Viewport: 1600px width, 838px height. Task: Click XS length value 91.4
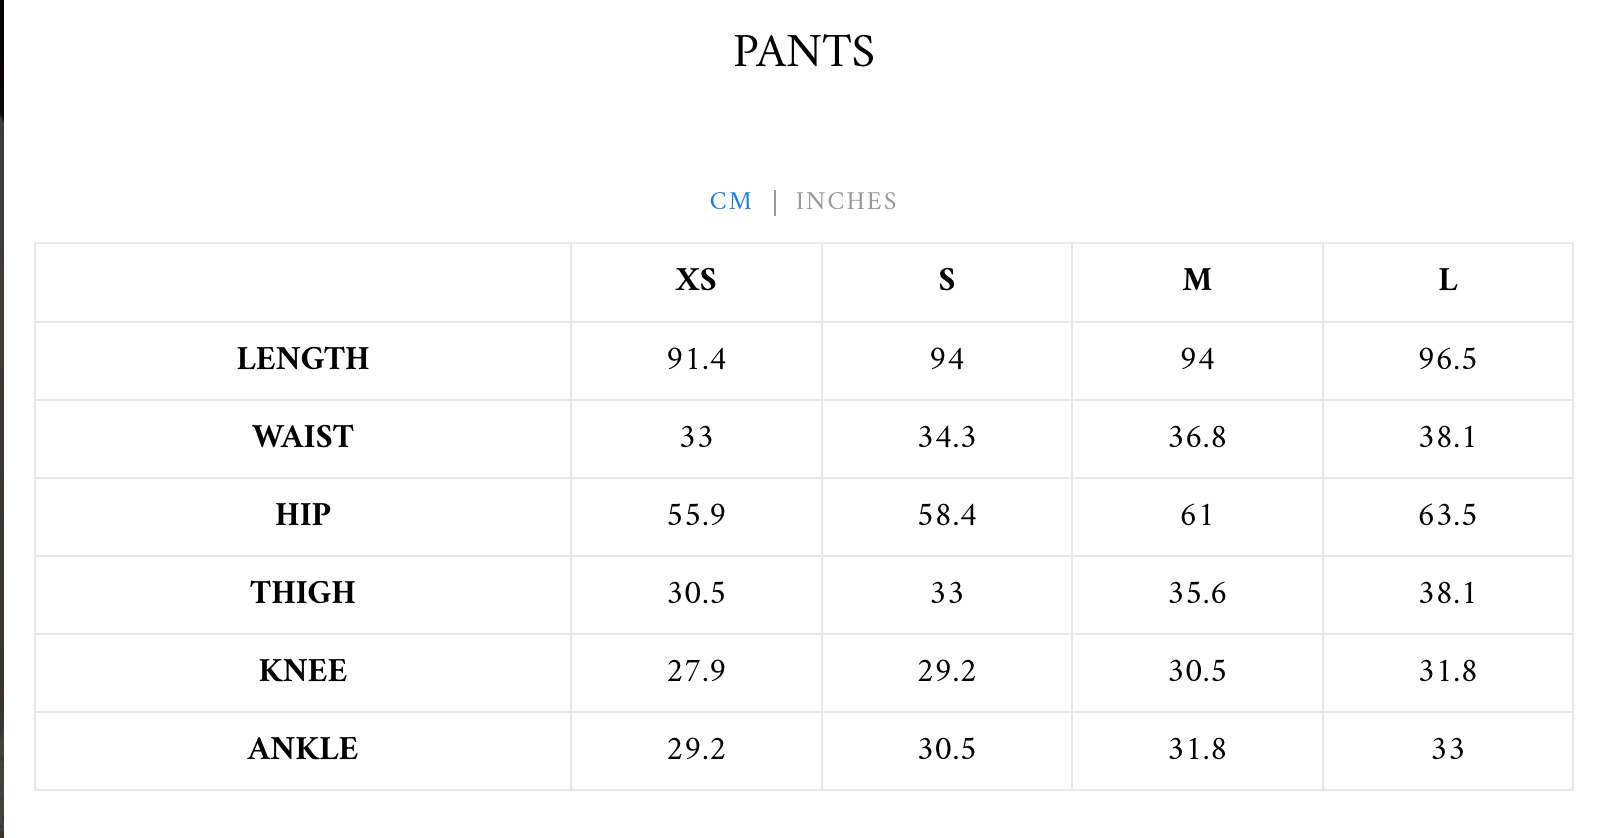point(696,358)
